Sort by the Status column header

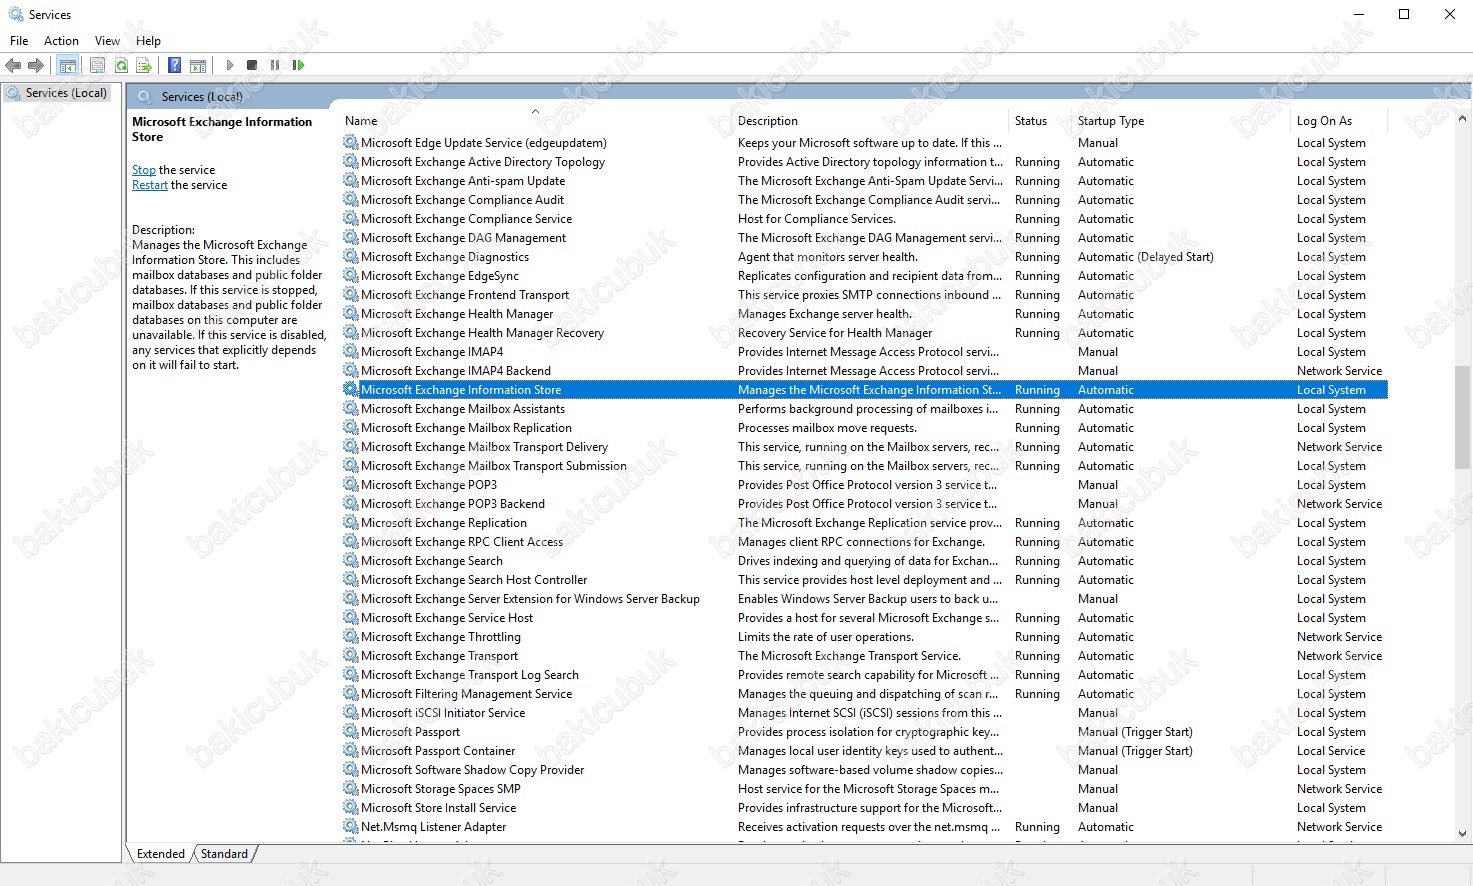pyautogui.click(x=1040, y=121)
